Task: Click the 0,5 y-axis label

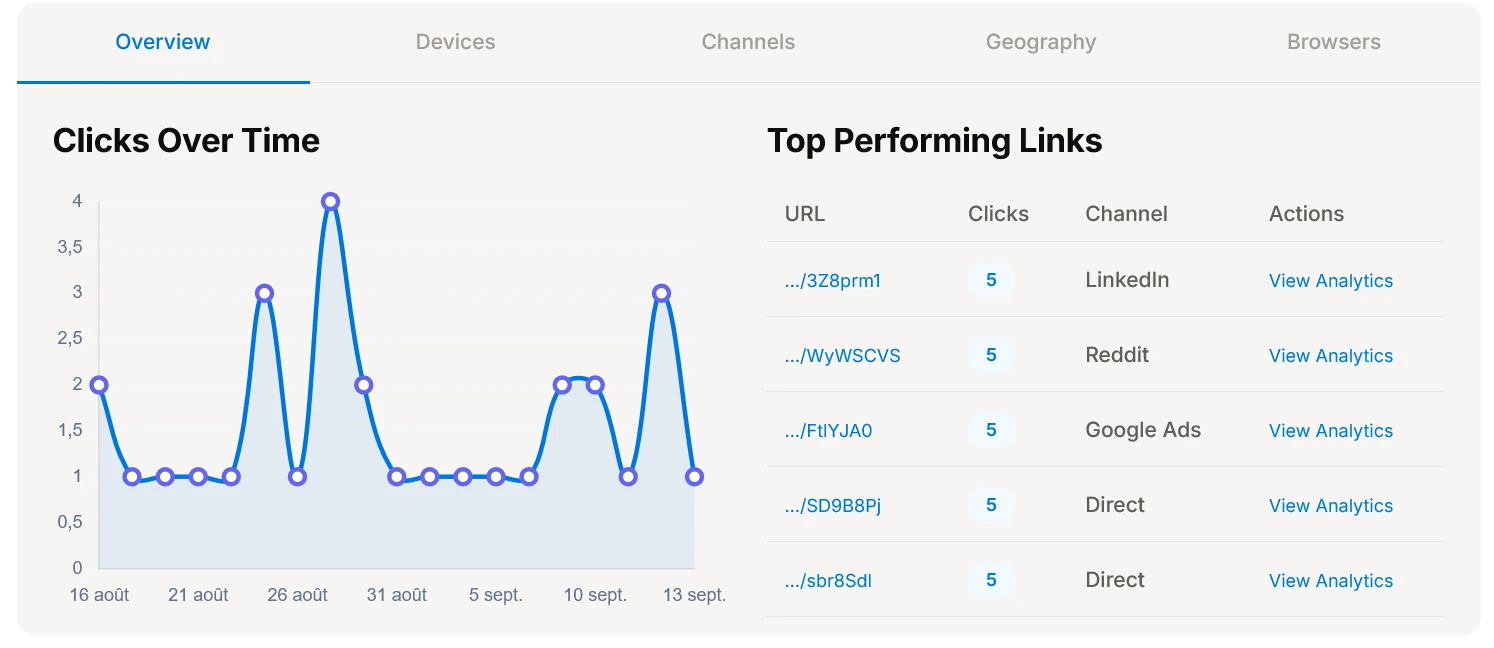Action: tap(69, 523)
